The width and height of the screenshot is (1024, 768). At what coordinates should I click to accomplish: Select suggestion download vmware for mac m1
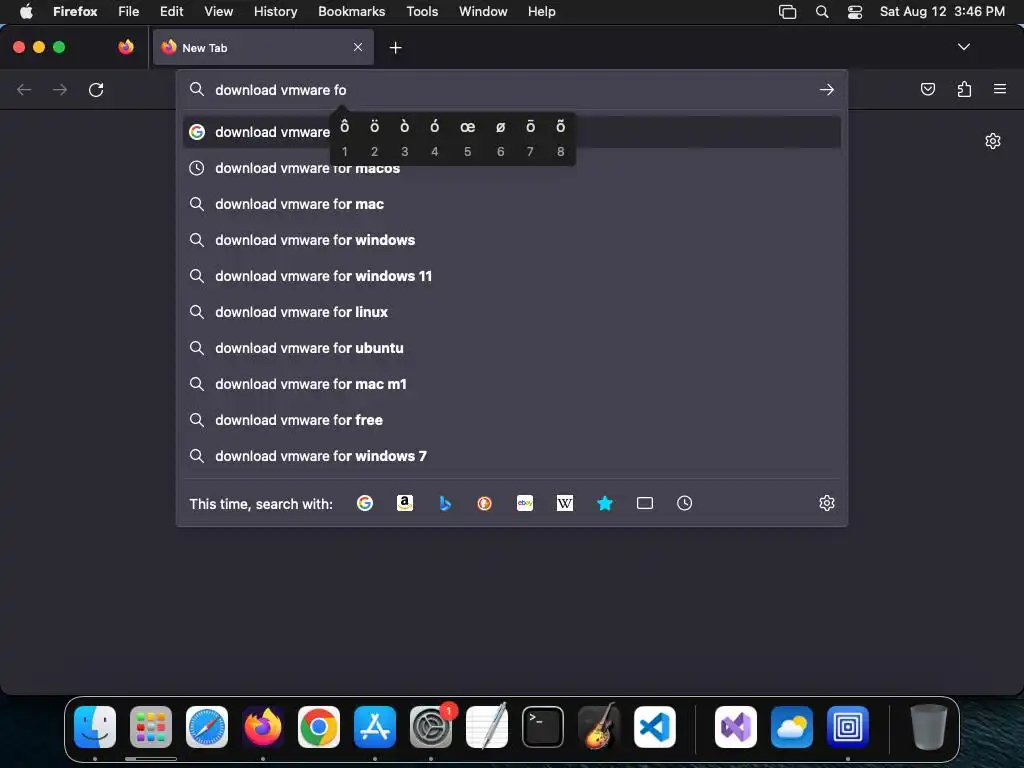(x=512, y=384)
